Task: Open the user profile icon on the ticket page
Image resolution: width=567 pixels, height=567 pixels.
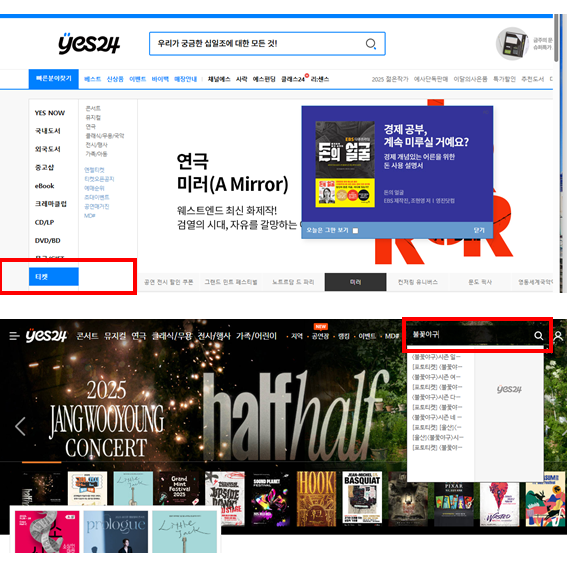Action: [x=558, y=336]
